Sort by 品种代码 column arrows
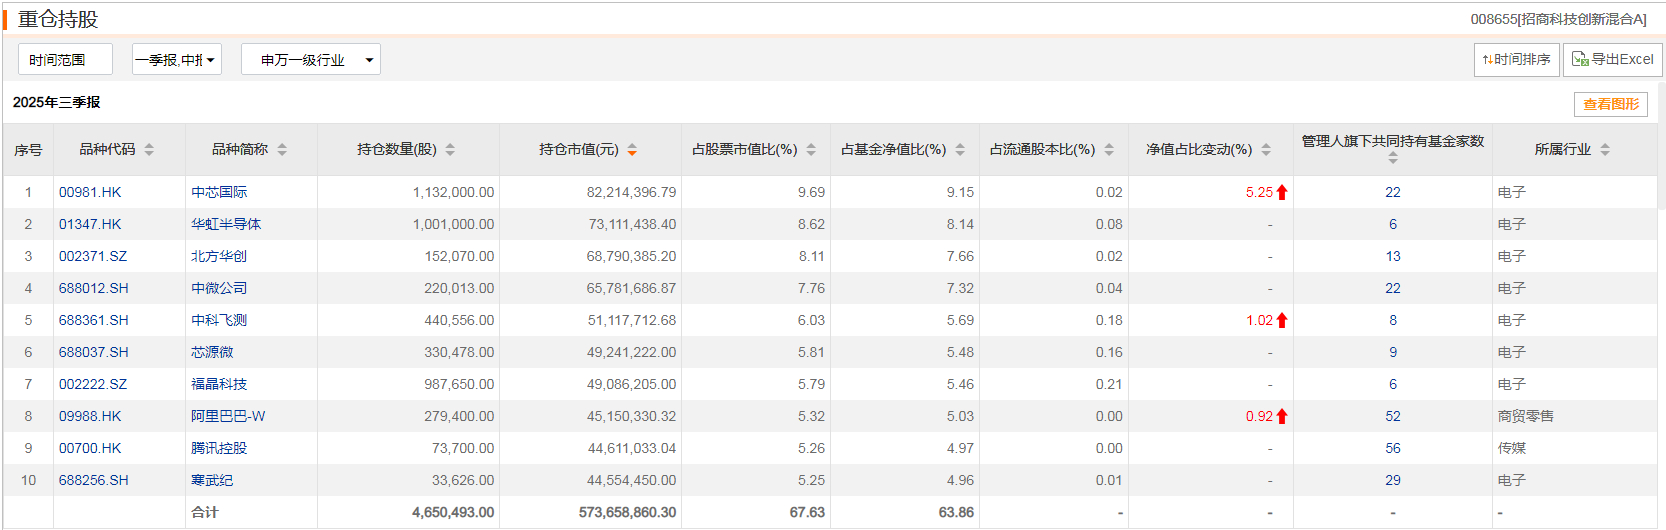The image size is (1666, 530). point(149,150)
